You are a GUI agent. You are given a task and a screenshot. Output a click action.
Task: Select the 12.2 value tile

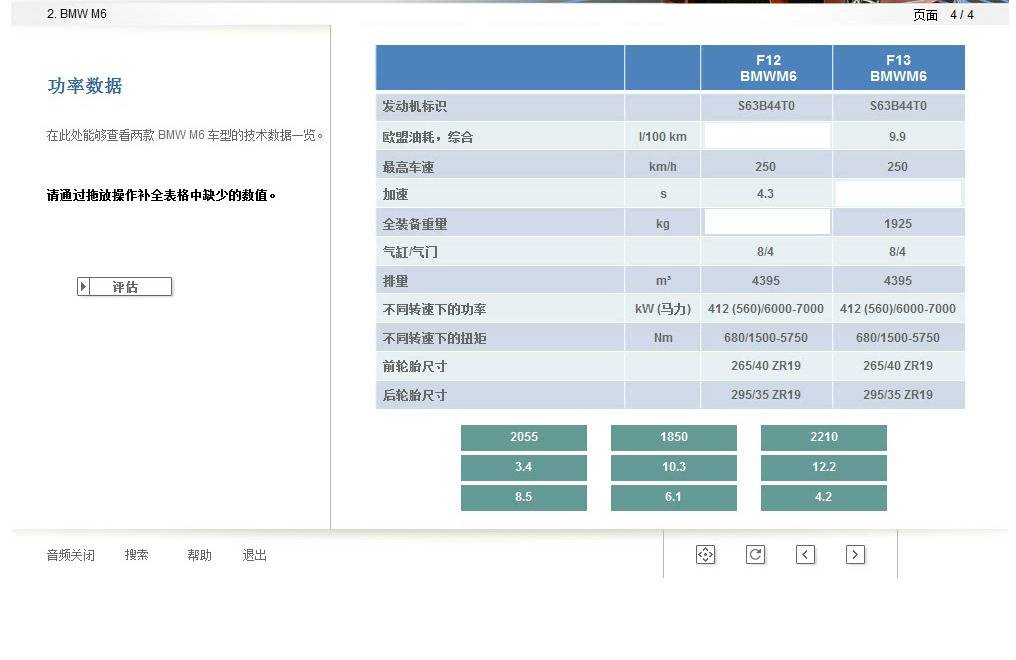[x=824, y=467]
